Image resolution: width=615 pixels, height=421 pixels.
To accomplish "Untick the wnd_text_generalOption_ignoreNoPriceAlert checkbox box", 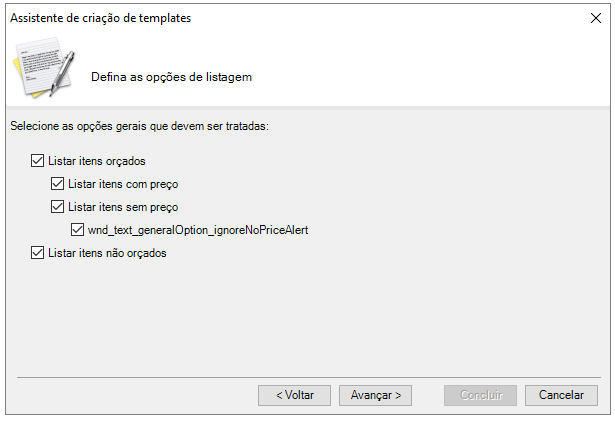I will (x=77, y=230).
